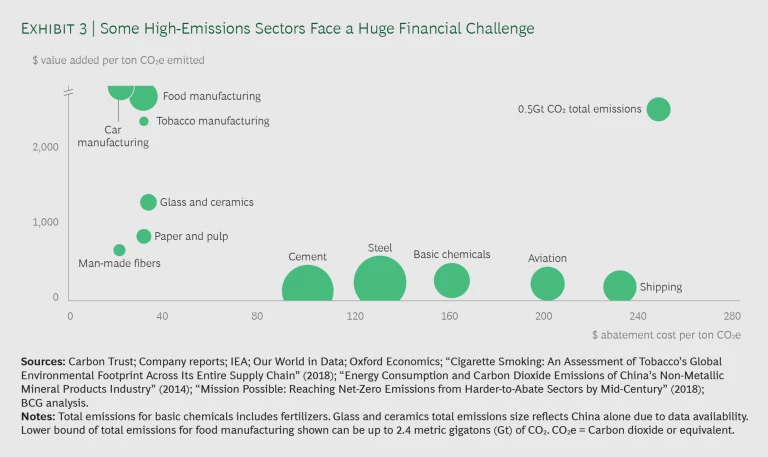Click the 2,000 y-axis tick label

(x=45, y=147)
